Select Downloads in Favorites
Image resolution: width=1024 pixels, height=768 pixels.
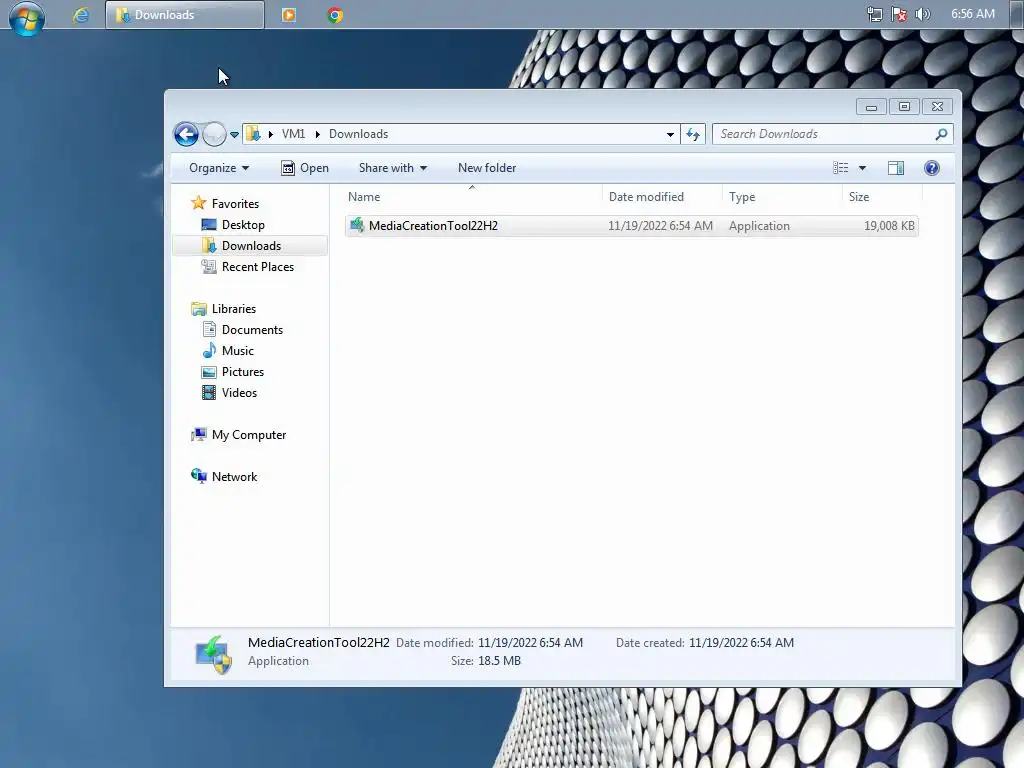(251, 246)
